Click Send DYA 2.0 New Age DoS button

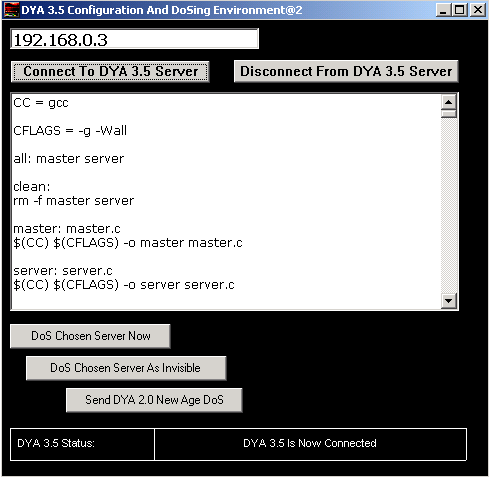(x=154, y=400)
